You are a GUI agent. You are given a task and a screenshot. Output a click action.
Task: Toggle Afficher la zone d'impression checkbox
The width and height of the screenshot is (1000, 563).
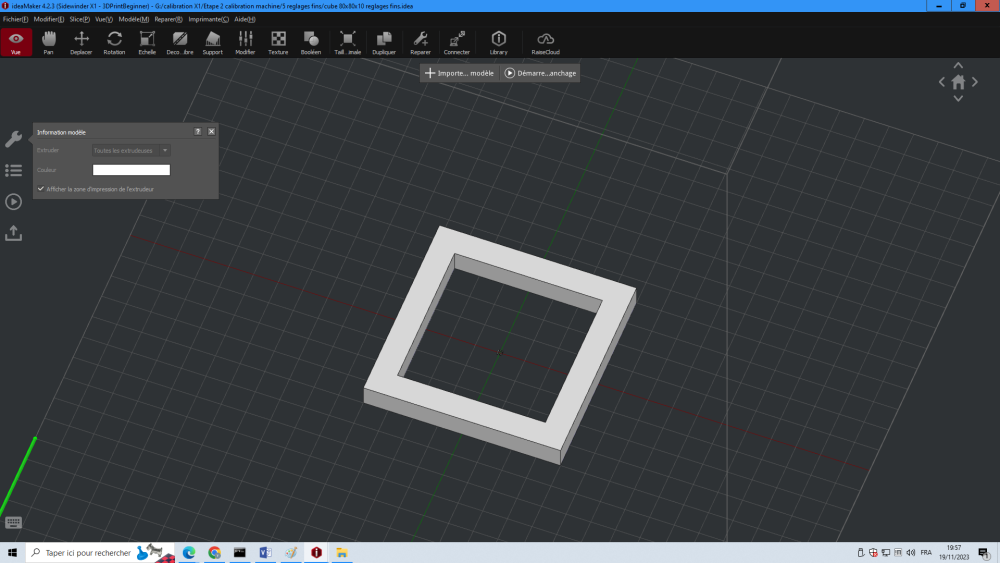(41, 189)
